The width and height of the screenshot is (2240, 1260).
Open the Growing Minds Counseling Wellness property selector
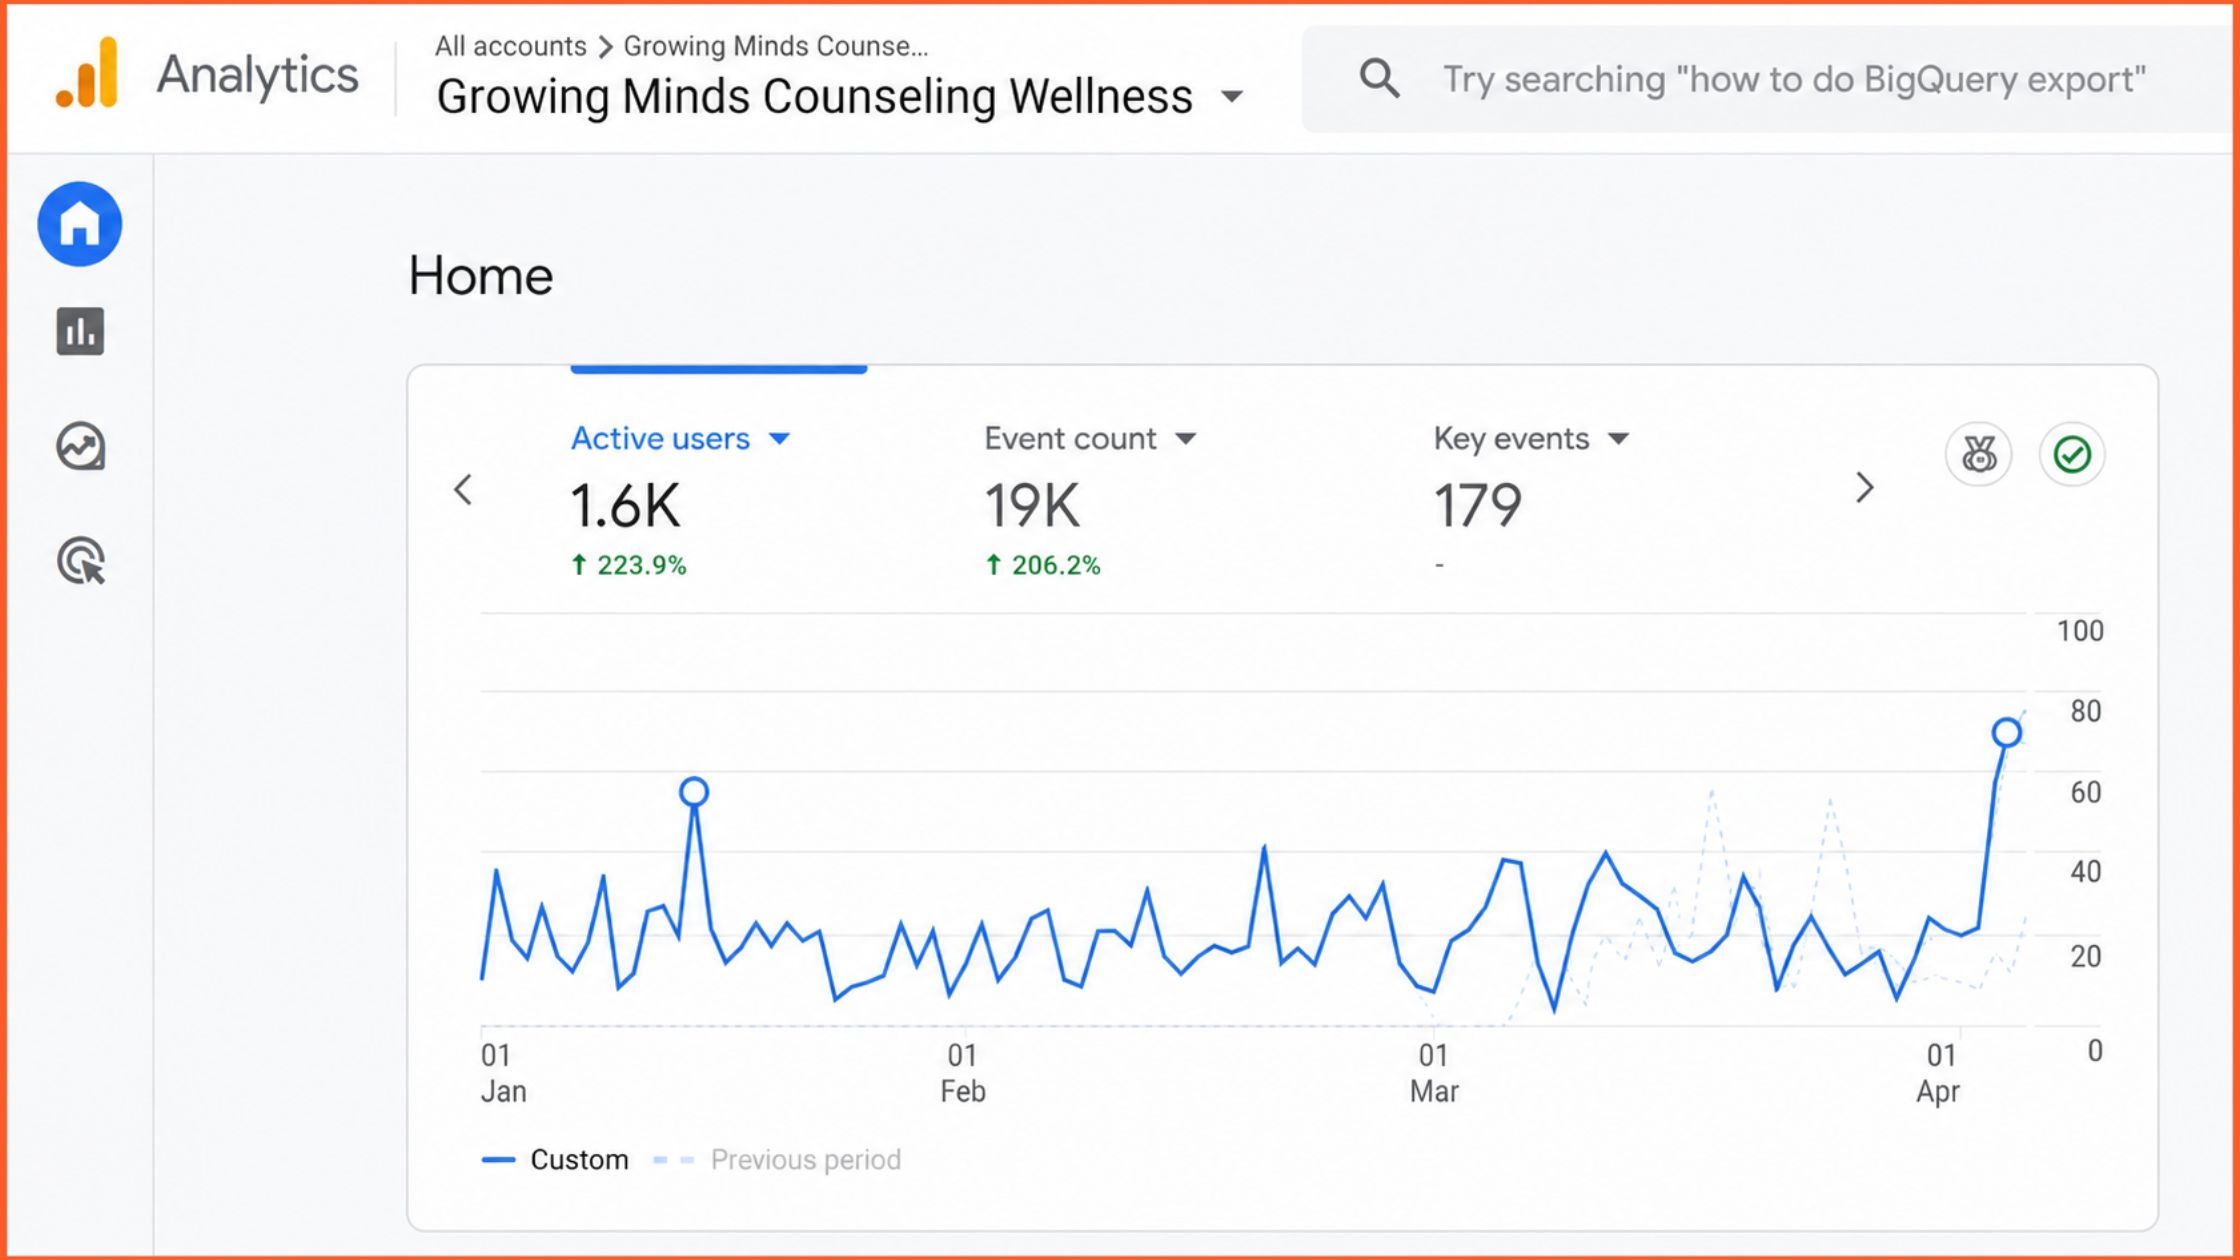tap(839, 97)
